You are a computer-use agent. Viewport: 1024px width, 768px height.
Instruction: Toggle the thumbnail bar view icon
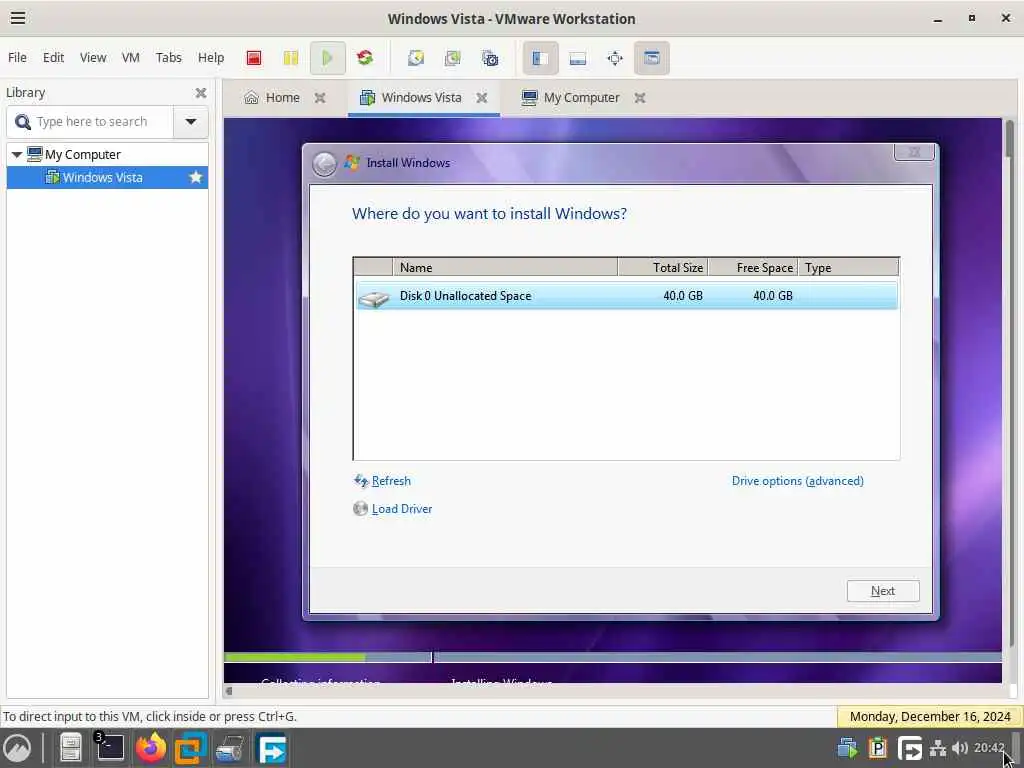[x=577, y=58]
